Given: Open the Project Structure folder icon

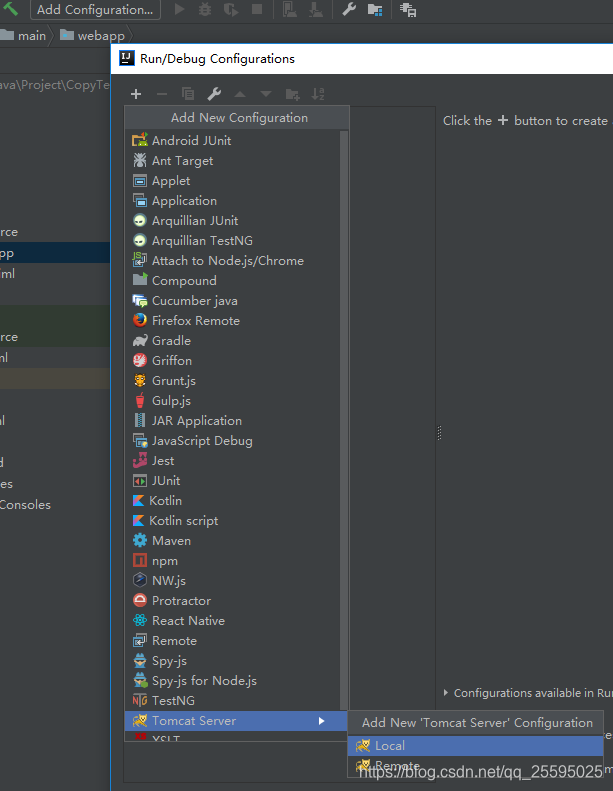Looking at the screenshot, I should point(375,9).
